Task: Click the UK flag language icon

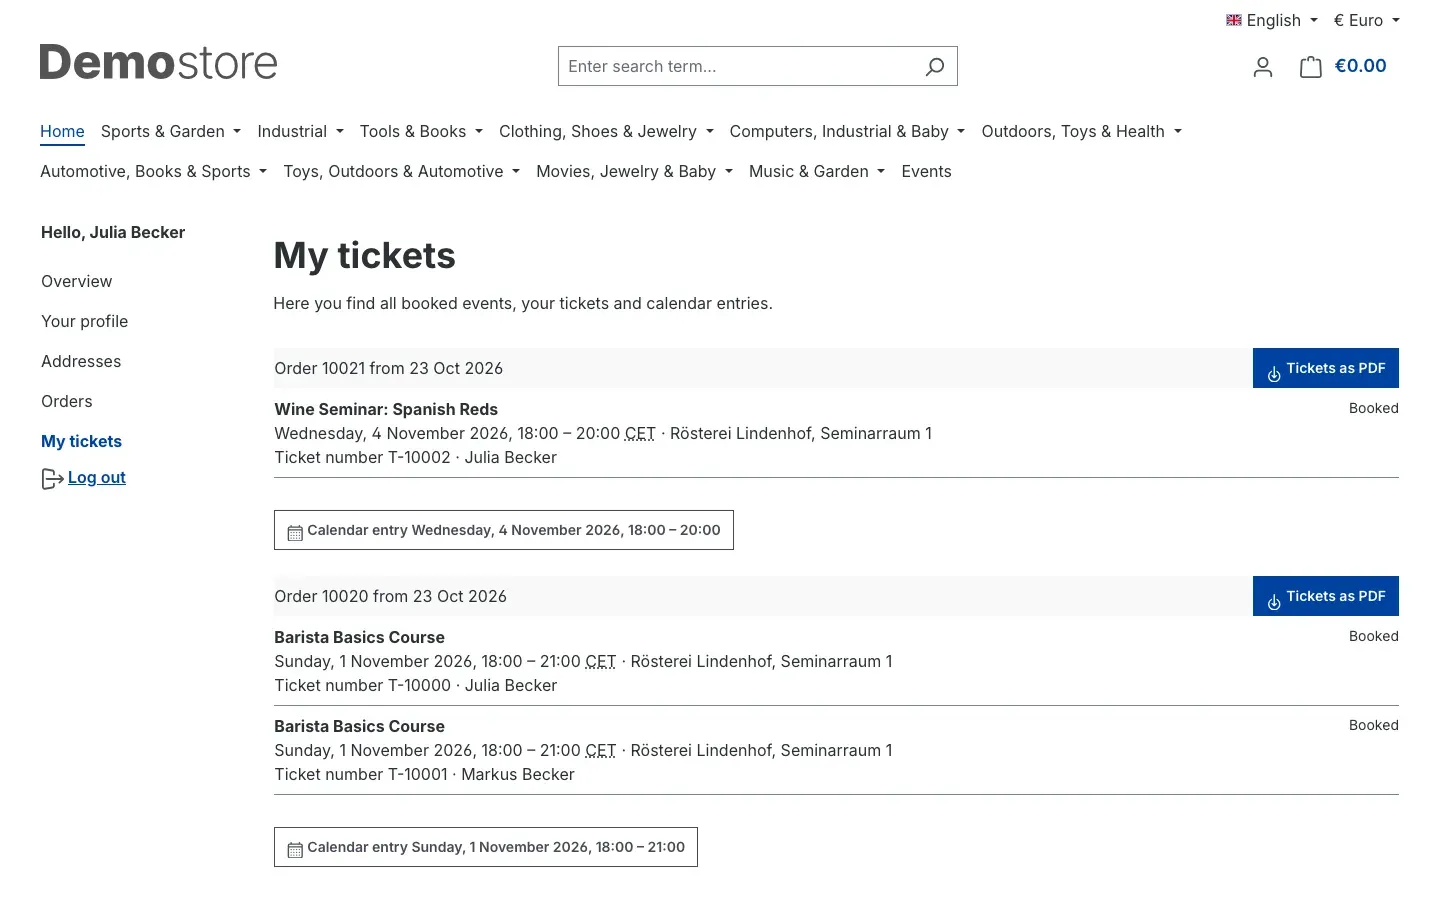Action: click(1234, 20)
